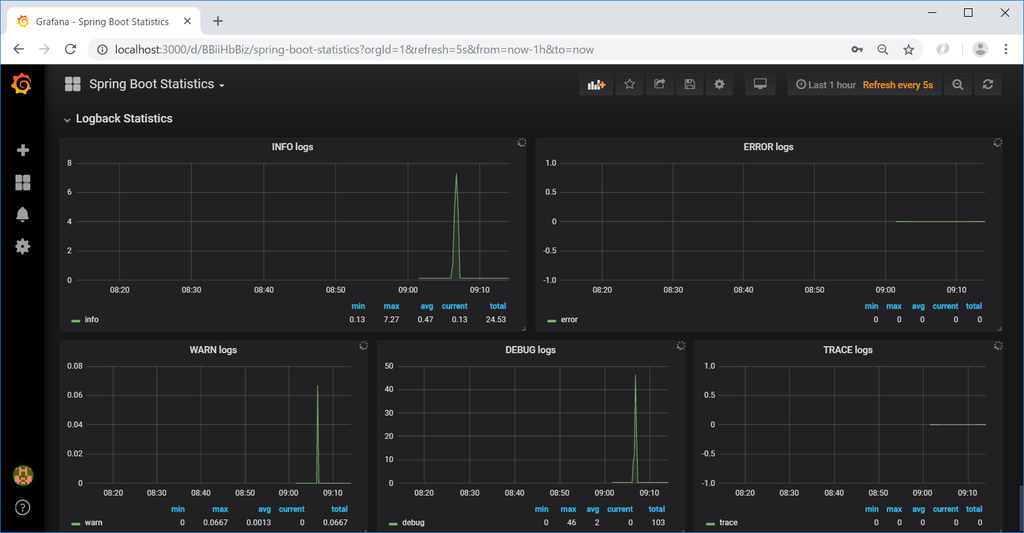
Task: Open the Spring Boot Statistics dashboard dropdown
Action: pyautogui.click(x=157, y=84)
